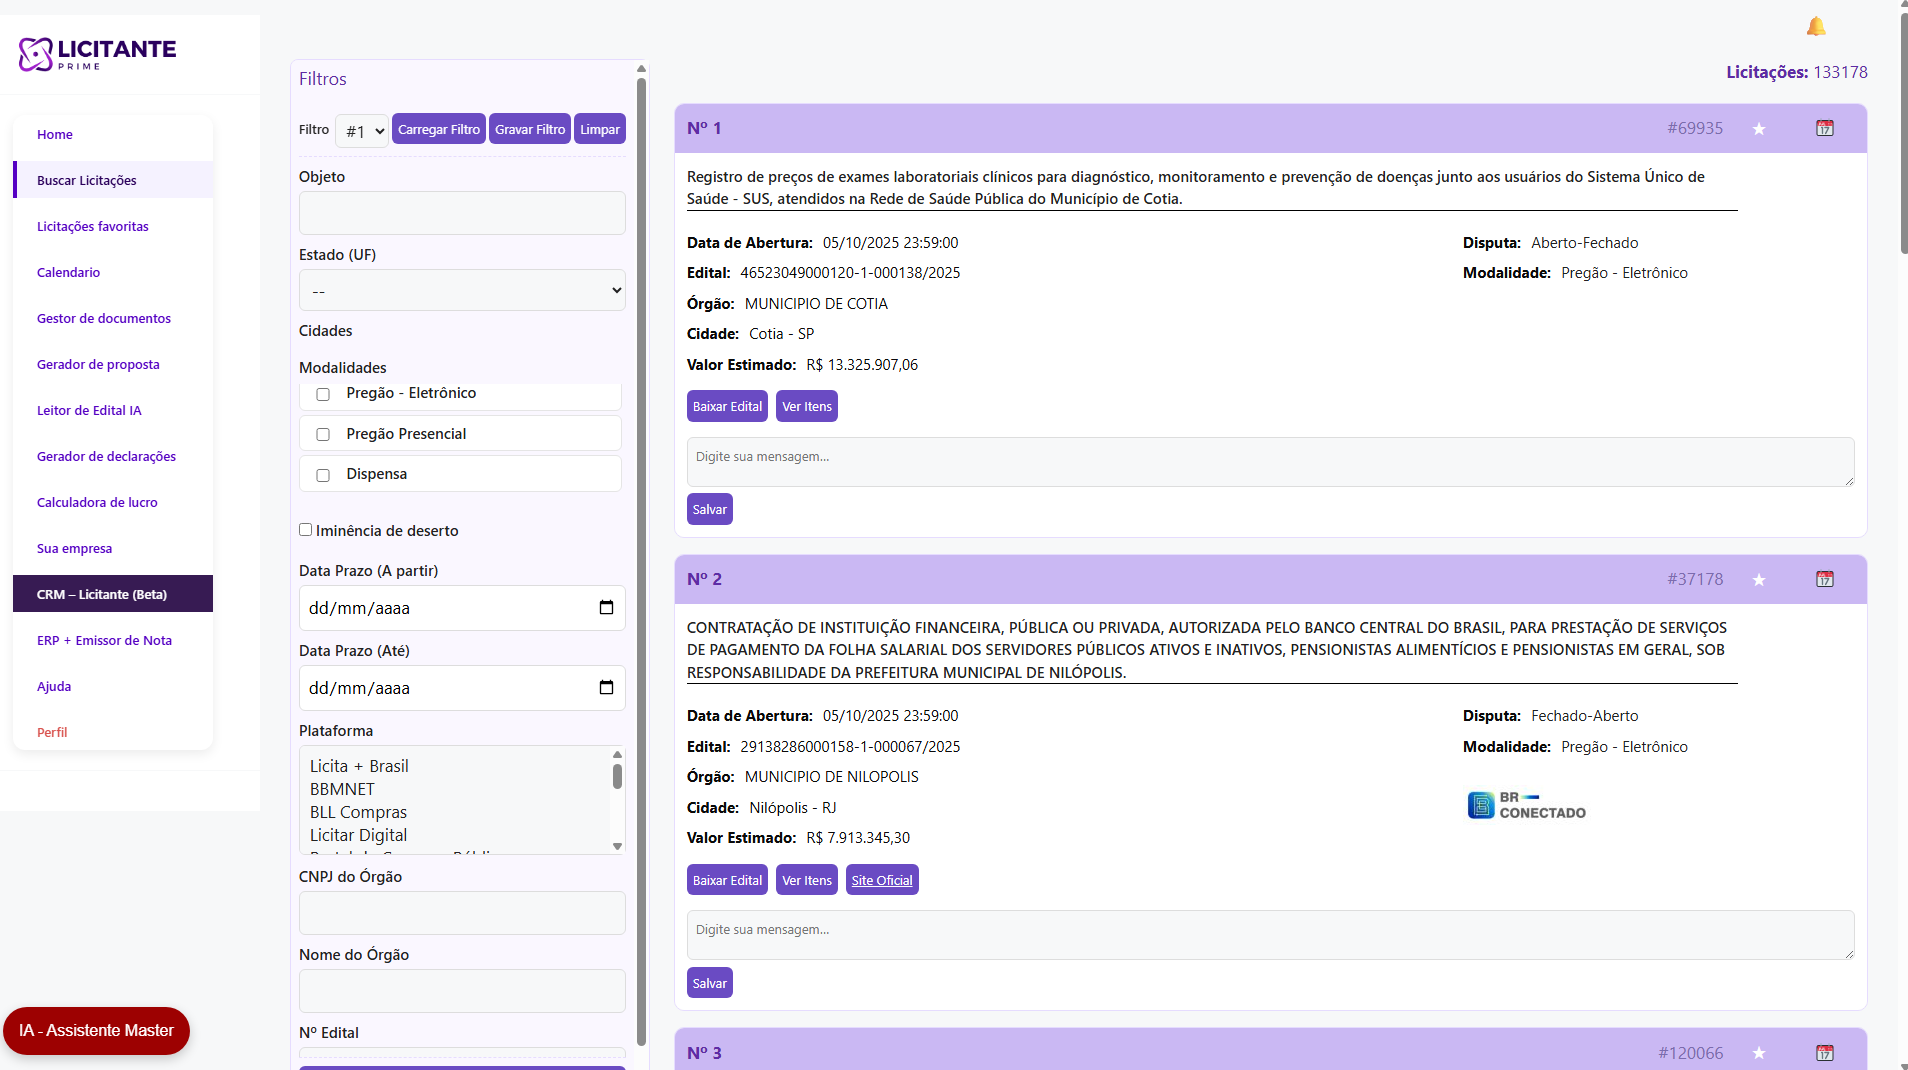Click the Objeto search input field
Image resolution: width=1908 pixels, height=1070 pixels.
[462, 214]
